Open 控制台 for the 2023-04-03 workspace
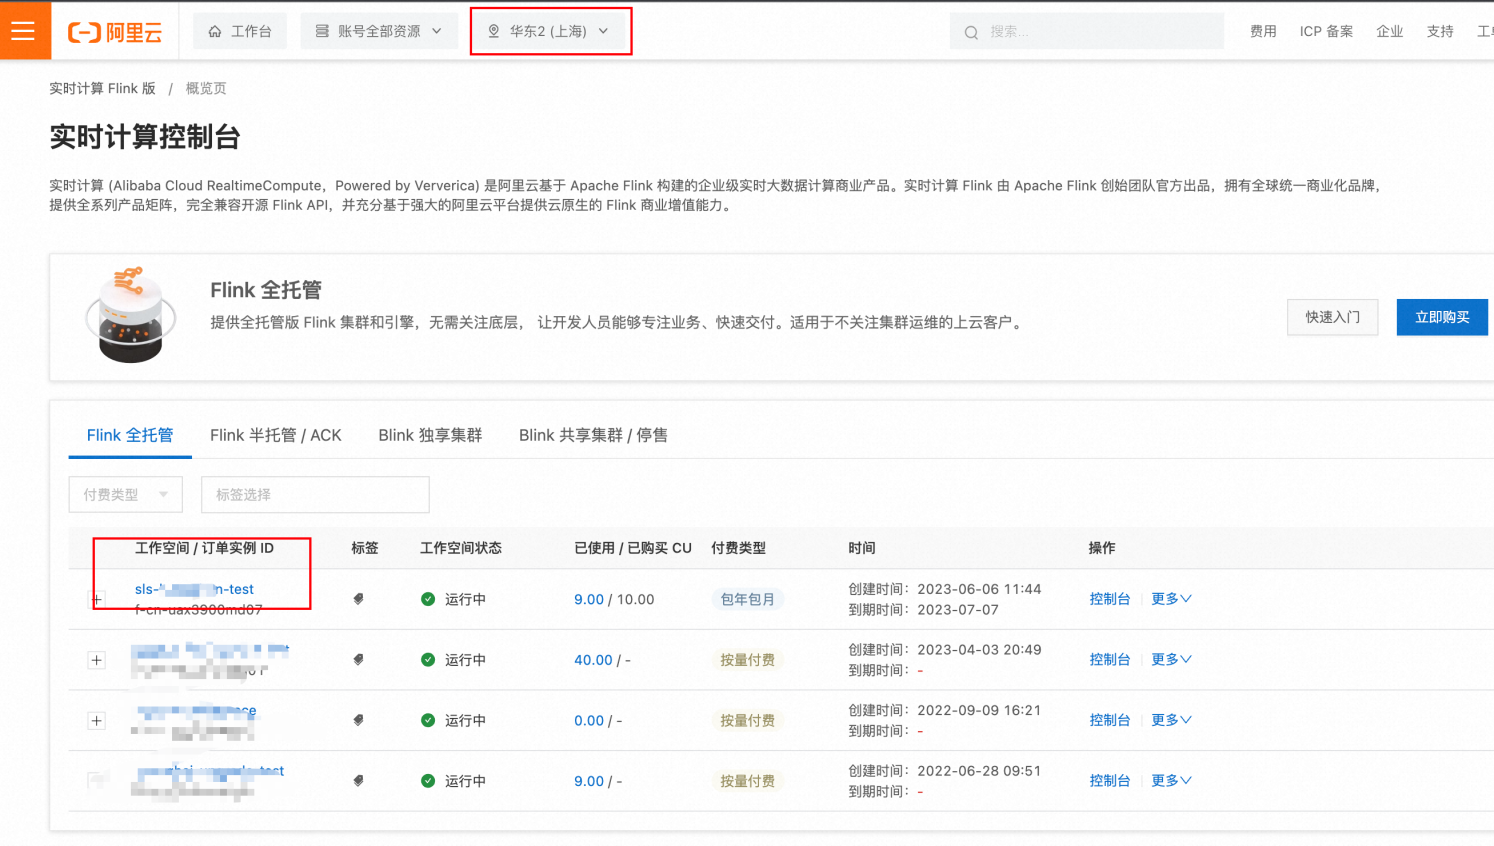The image size is (1494, 846). pos(1110,660)
